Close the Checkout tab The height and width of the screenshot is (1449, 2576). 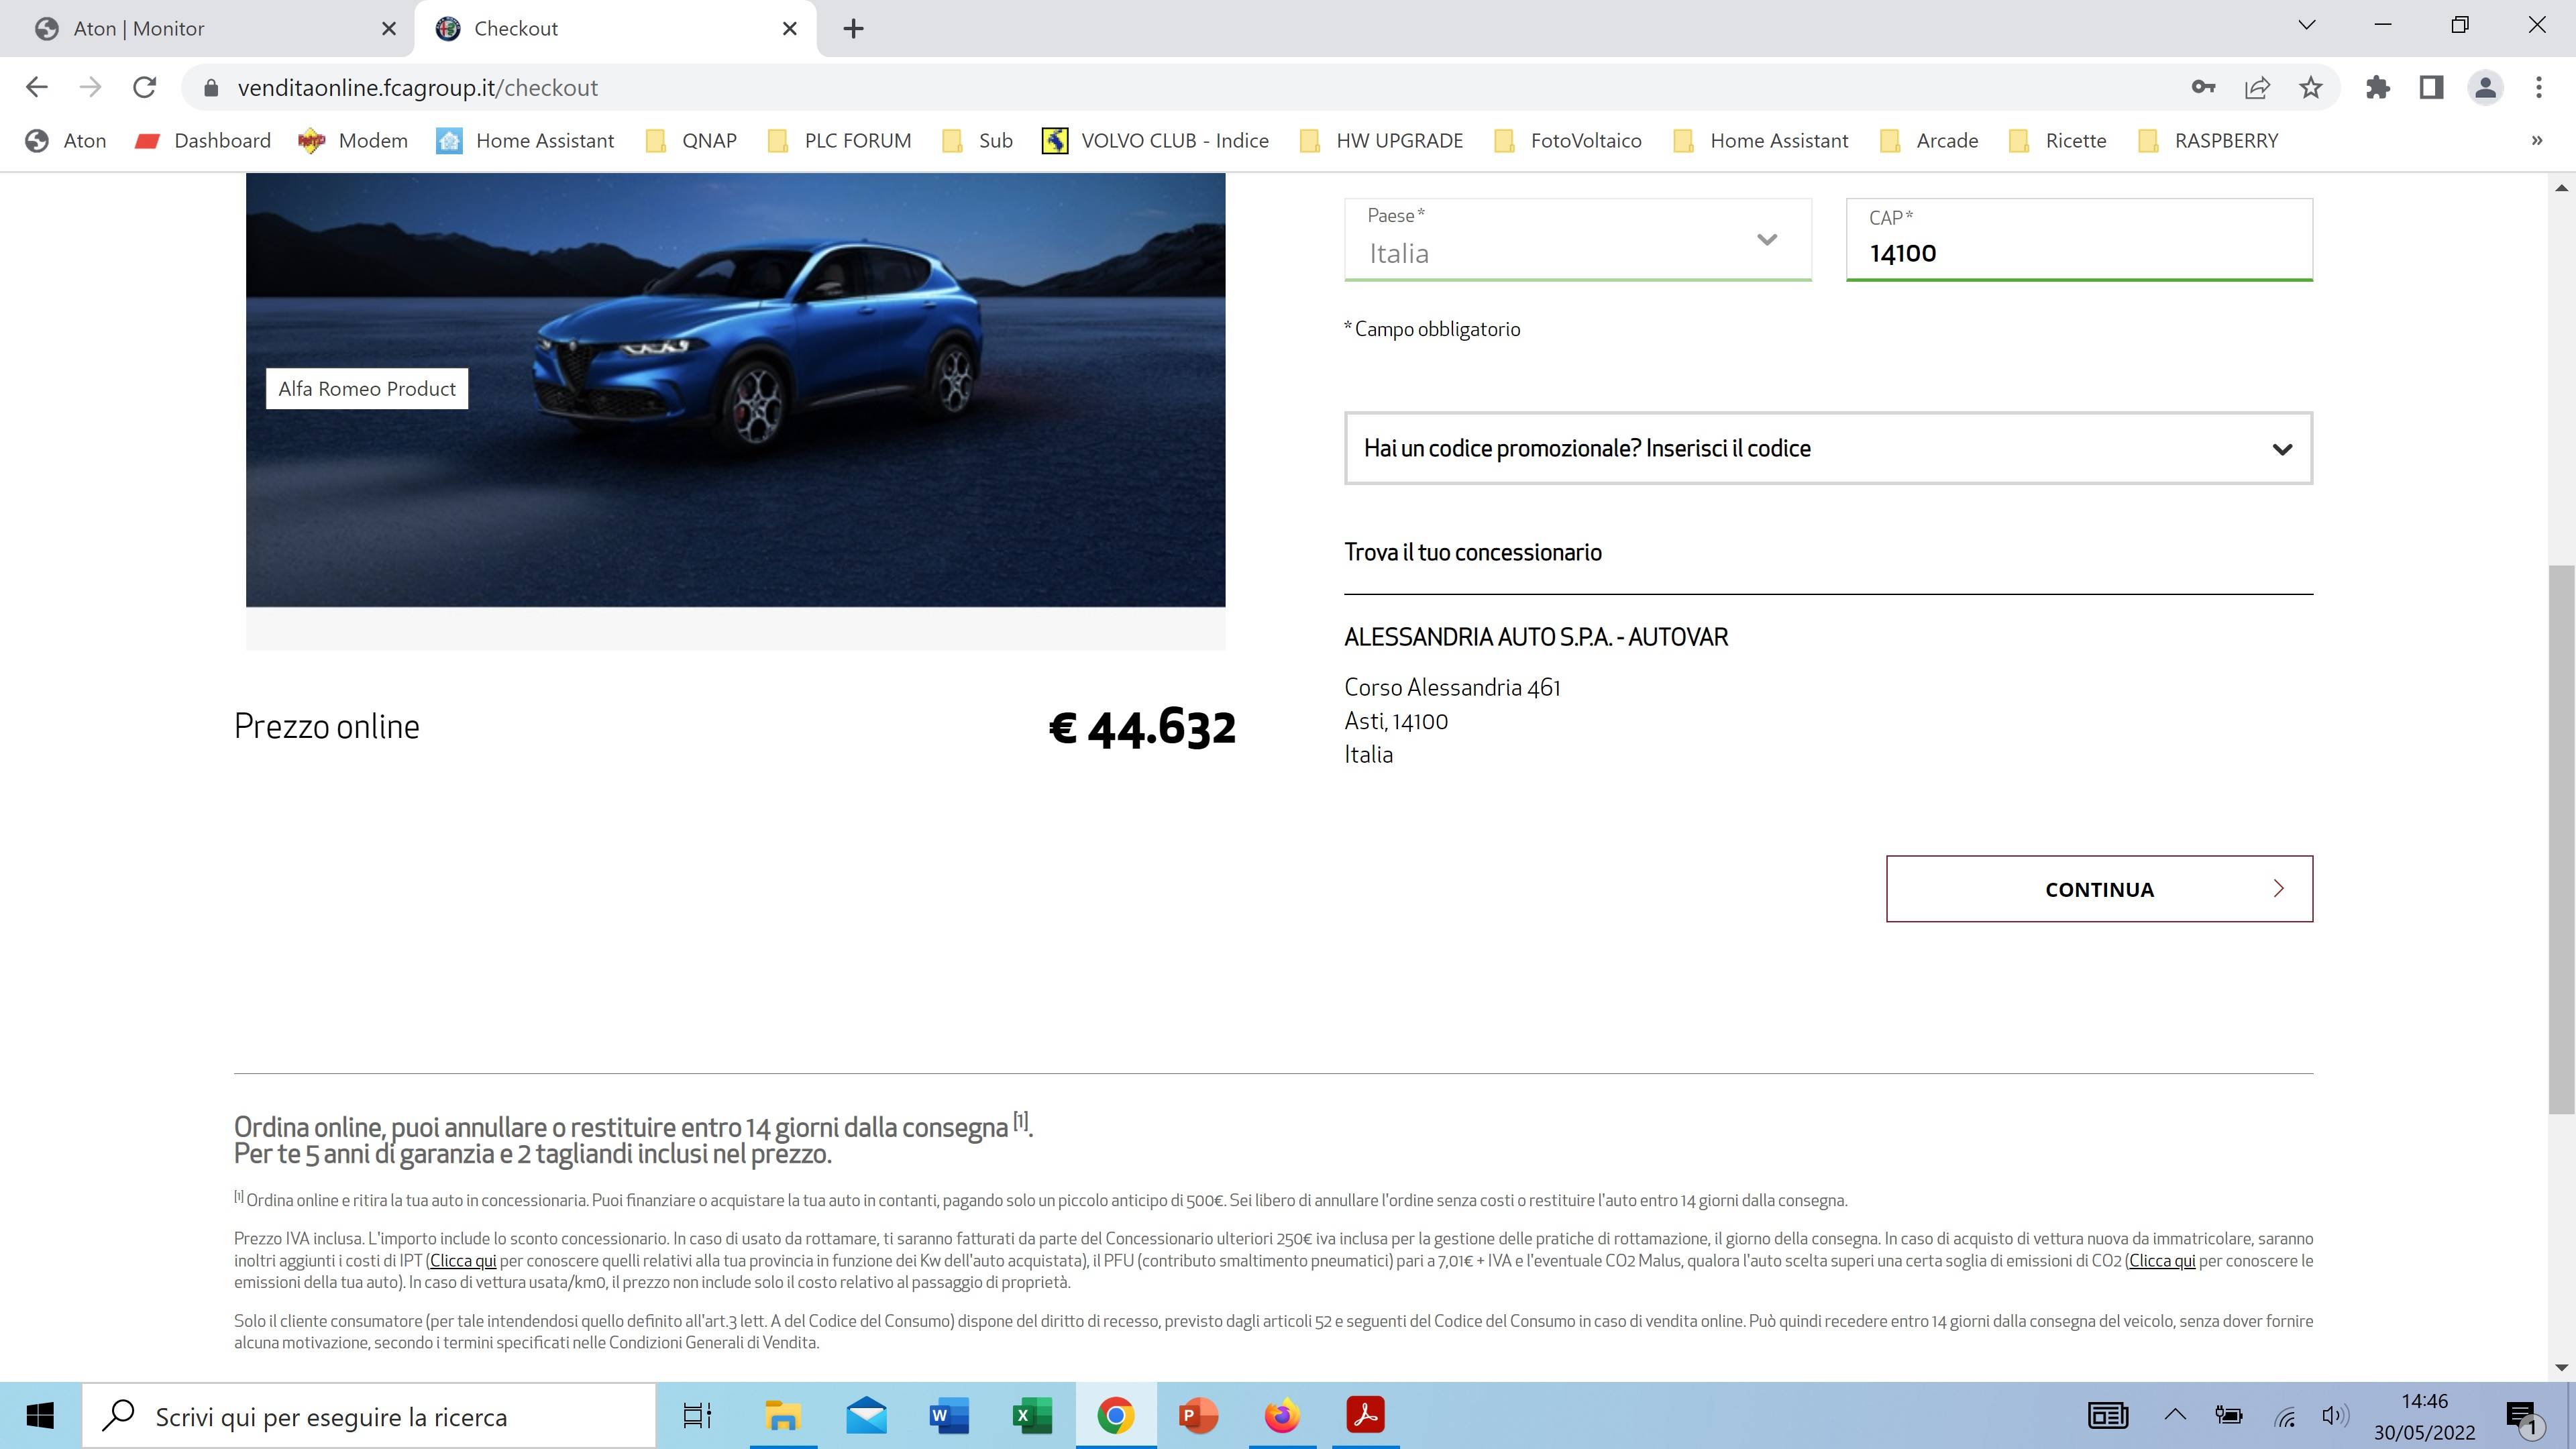[790, 28]
